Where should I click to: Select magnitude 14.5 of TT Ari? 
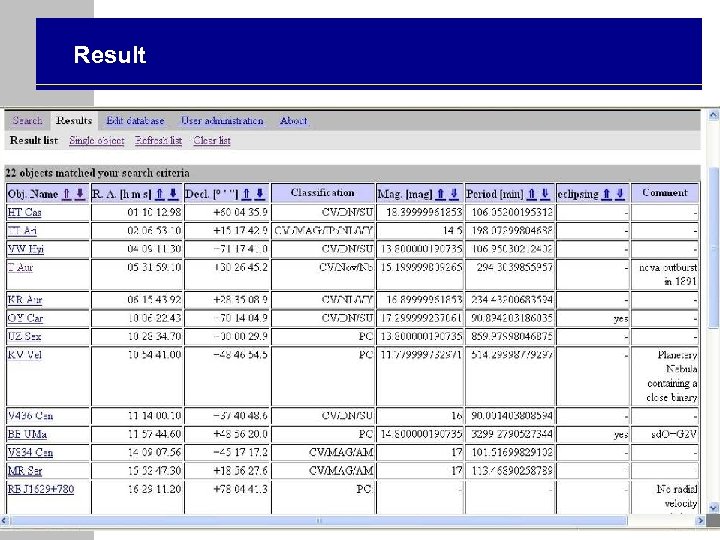452,231
